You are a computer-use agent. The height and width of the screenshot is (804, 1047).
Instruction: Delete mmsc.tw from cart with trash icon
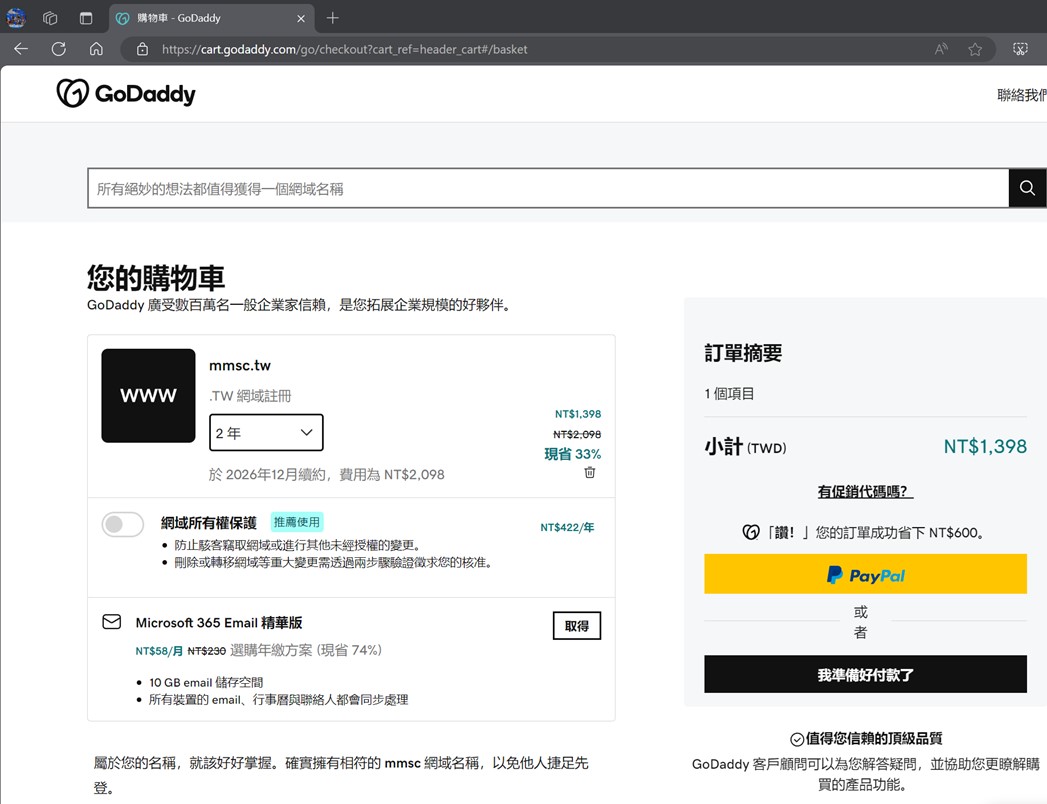590,473
